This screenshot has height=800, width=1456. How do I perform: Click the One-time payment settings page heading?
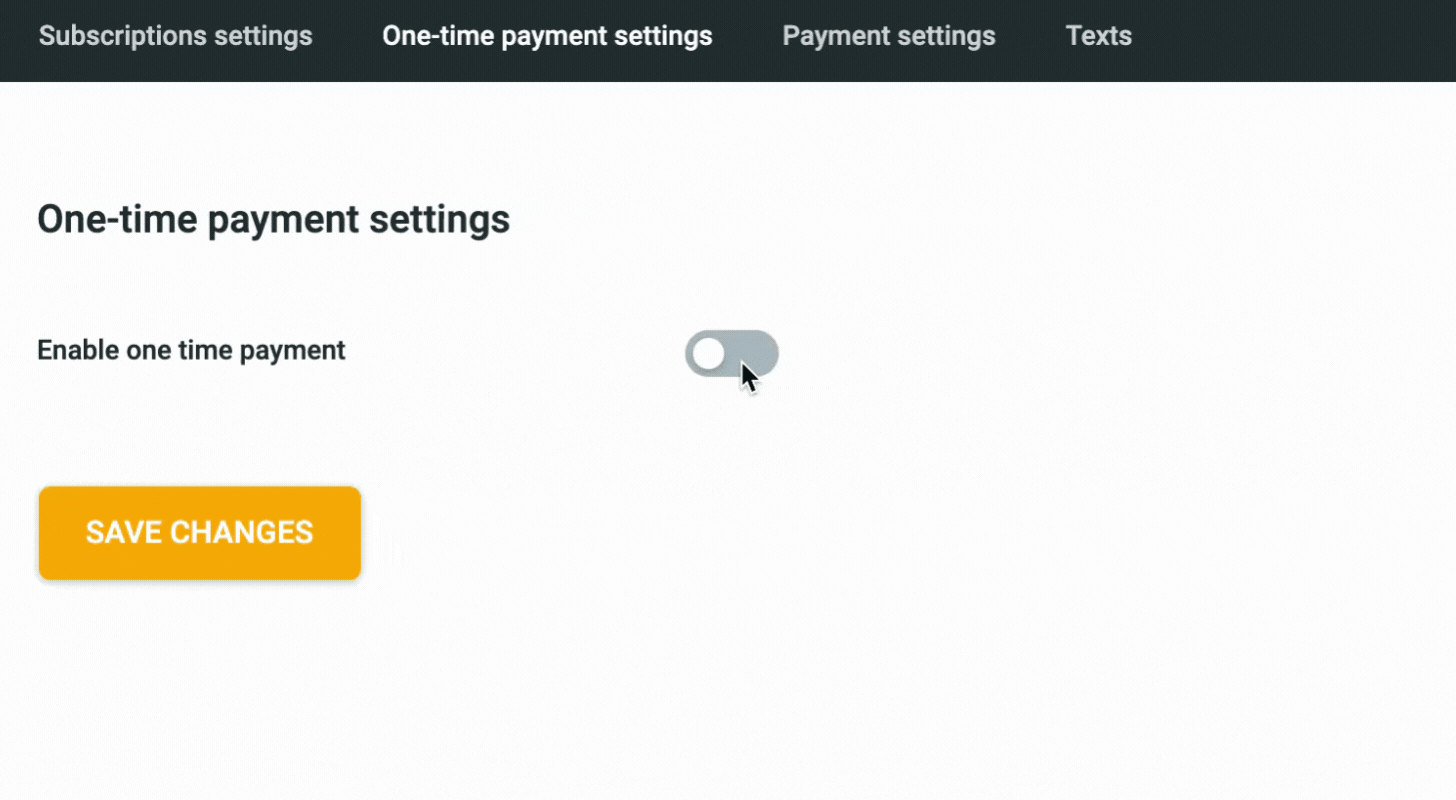click(x=273, y=220)
